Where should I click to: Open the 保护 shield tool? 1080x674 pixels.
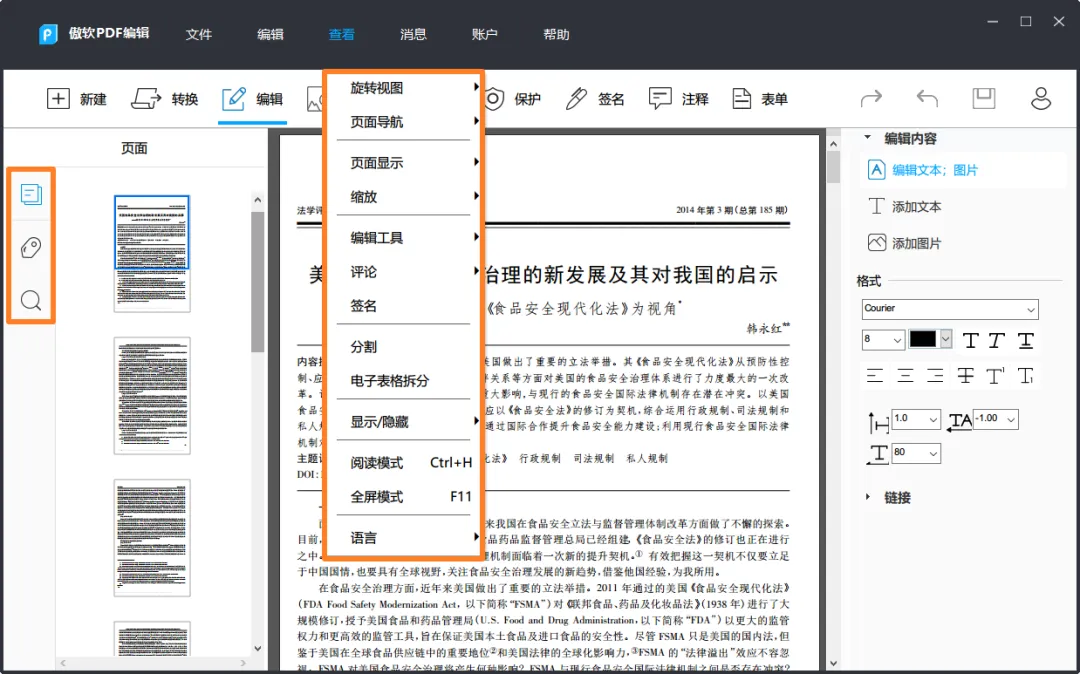click(x=512, y=99)
